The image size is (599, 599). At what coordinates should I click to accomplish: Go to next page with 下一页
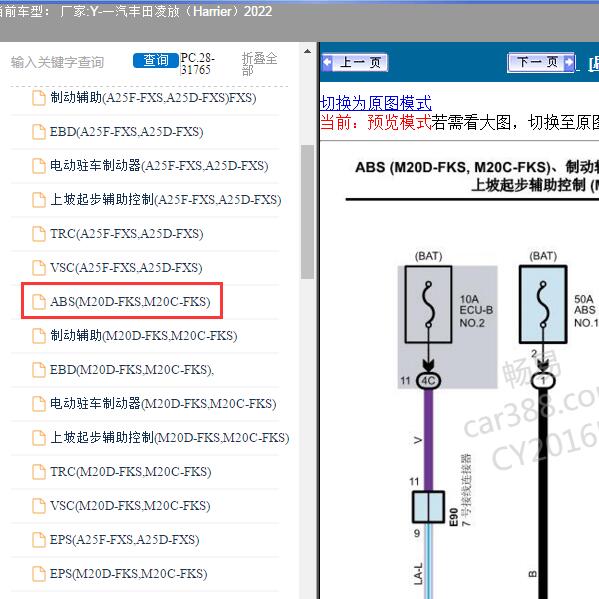click(541, 62)
